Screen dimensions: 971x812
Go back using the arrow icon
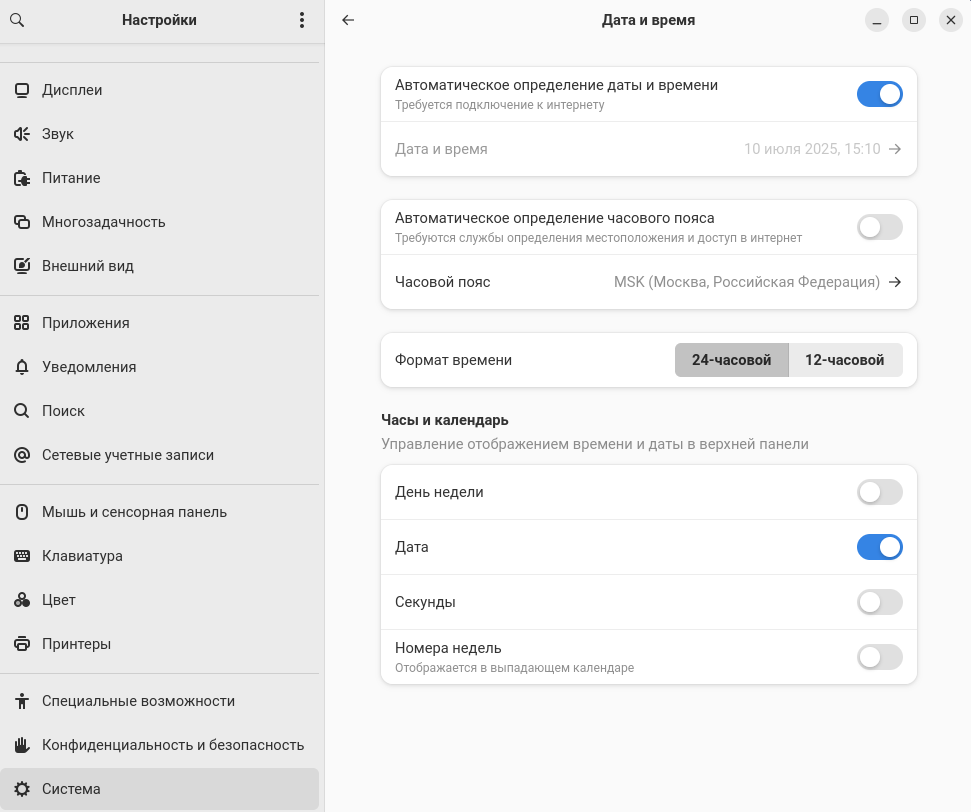(348, 20)
